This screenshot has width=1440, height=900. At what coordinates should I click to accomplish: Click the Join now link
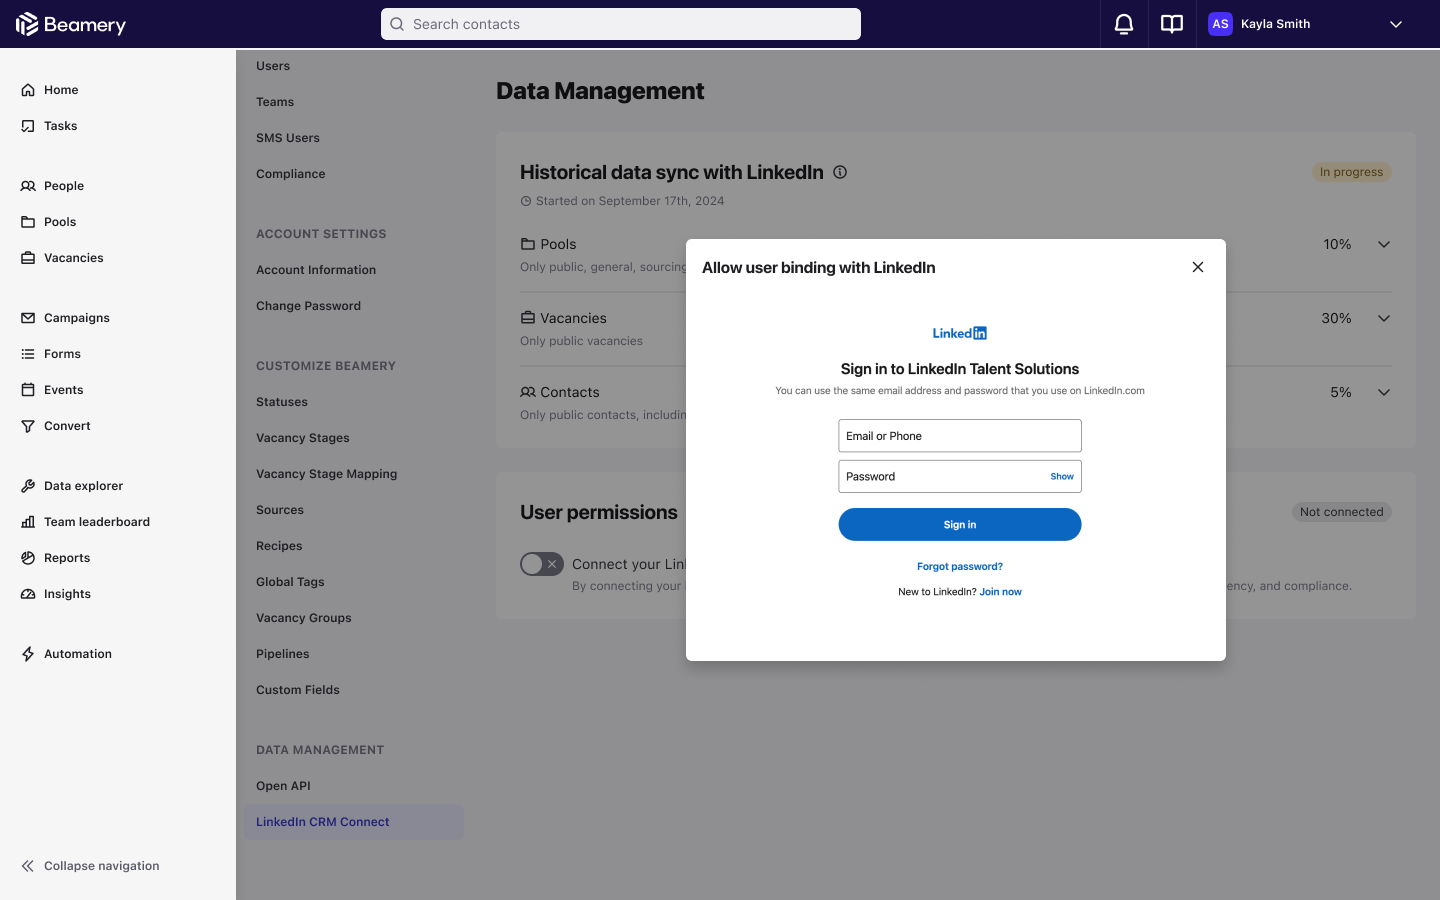pos(1001,592)
